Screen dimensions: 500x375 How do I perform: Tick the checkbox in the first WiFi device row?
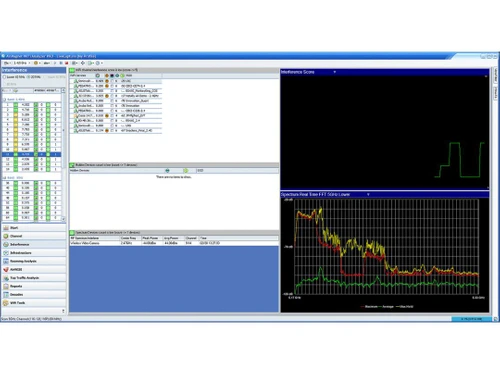coord(112,81)
